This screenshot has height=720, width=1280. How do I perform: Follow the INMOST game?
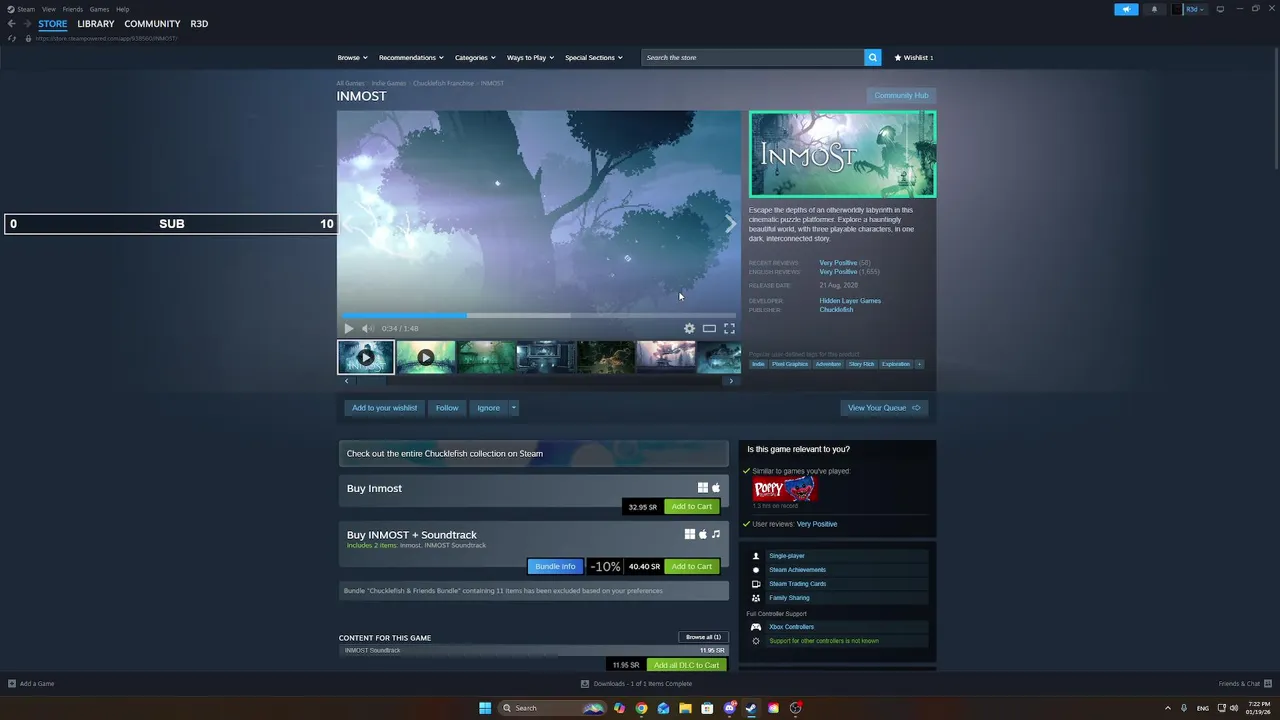click(x=447, y=408)
